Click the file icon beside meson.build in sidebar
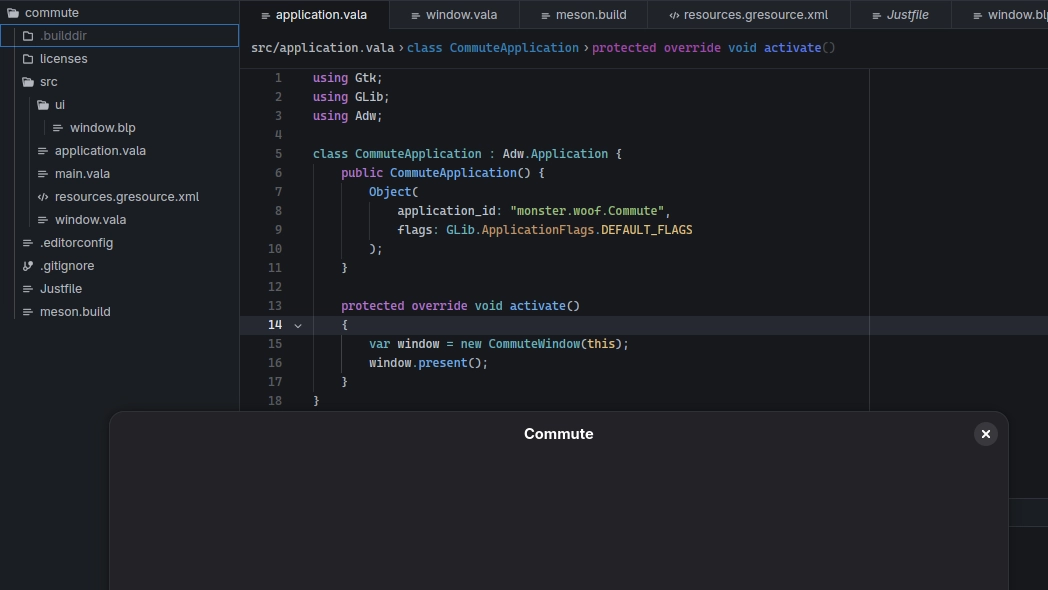The width and height of the screenshot is (1048, 590). (x=28, y=312)
